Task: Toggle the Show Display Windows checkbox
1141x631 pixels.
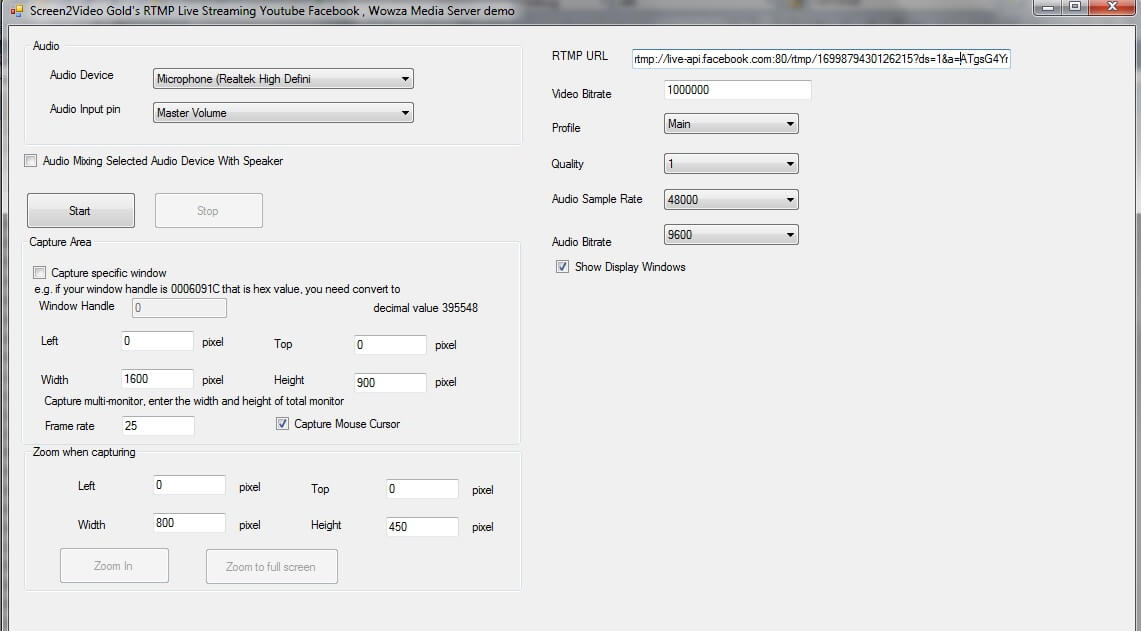Action: click(563, 267)
